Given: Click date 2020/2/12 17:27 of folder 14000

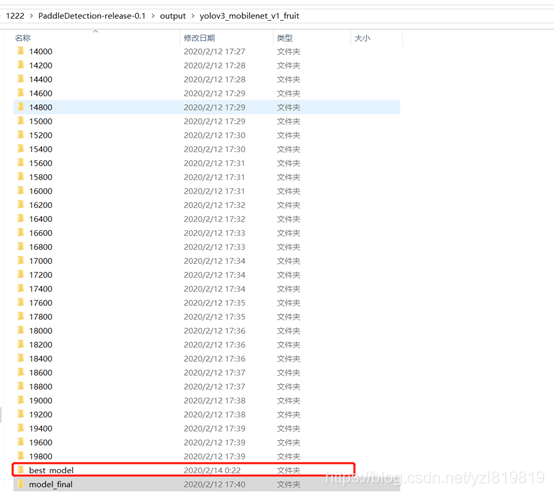Looking at the screenshot, I should (214, 51).
